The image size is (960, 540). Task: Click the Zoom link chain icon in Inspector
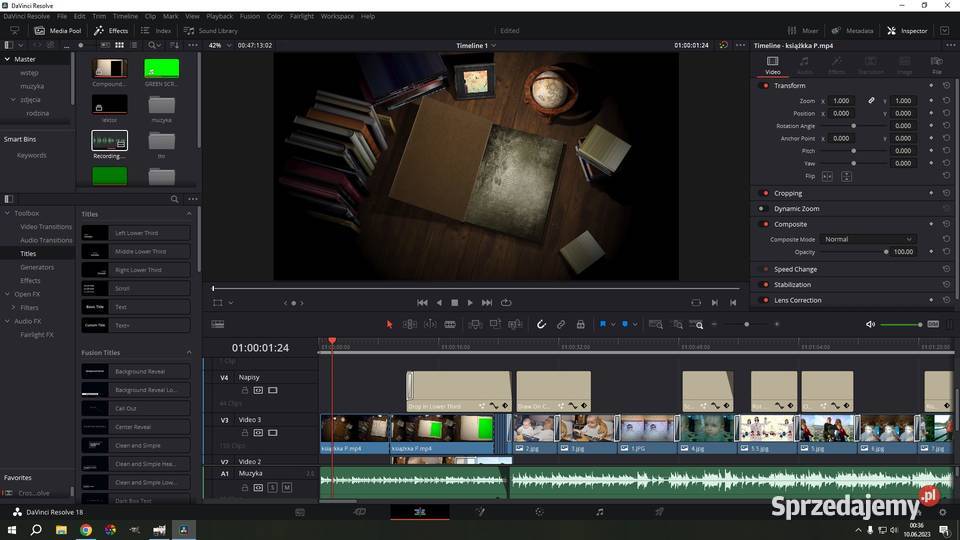click(871, 101)
